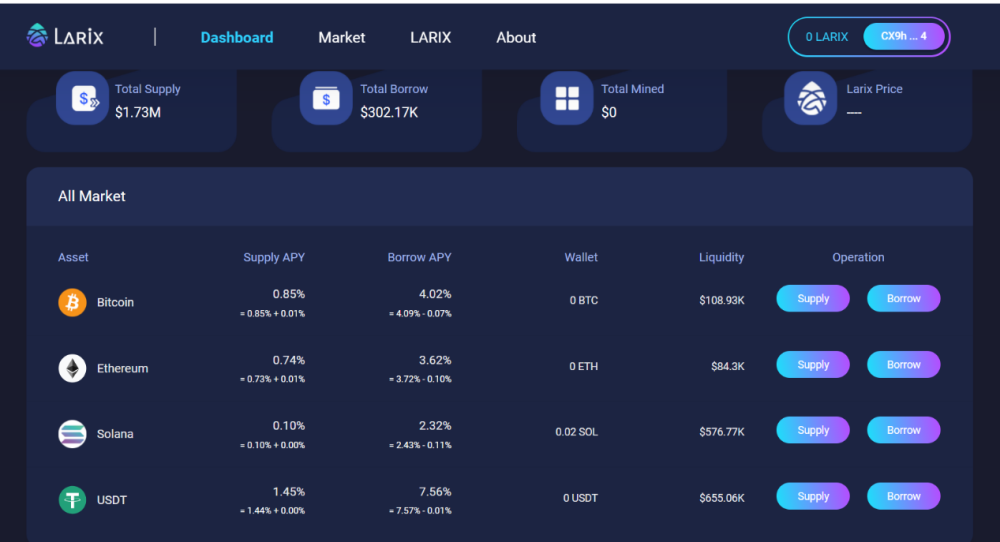
Task: Click the Operation column header
Action: coord(858,258)
